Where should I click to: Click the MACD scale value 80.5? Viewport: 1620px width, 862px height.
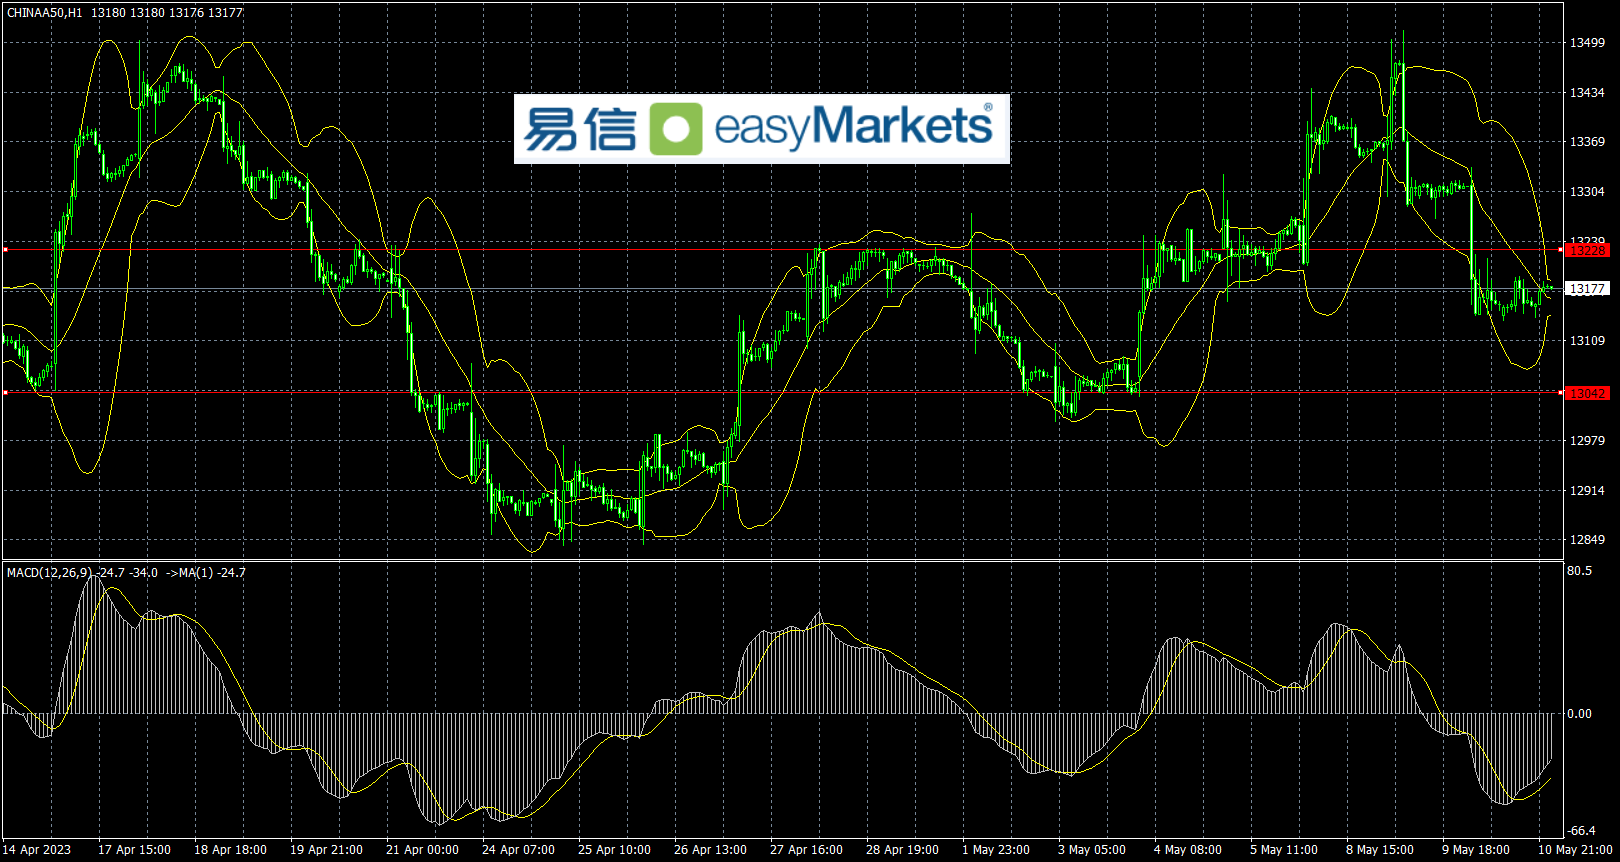(x=1580, y=571)
